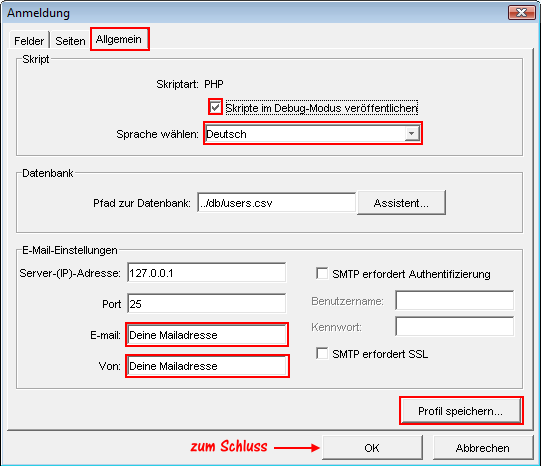
Task: Expand the Sprache wählen dropdown arrow
Action: click(x=411, y=133)
